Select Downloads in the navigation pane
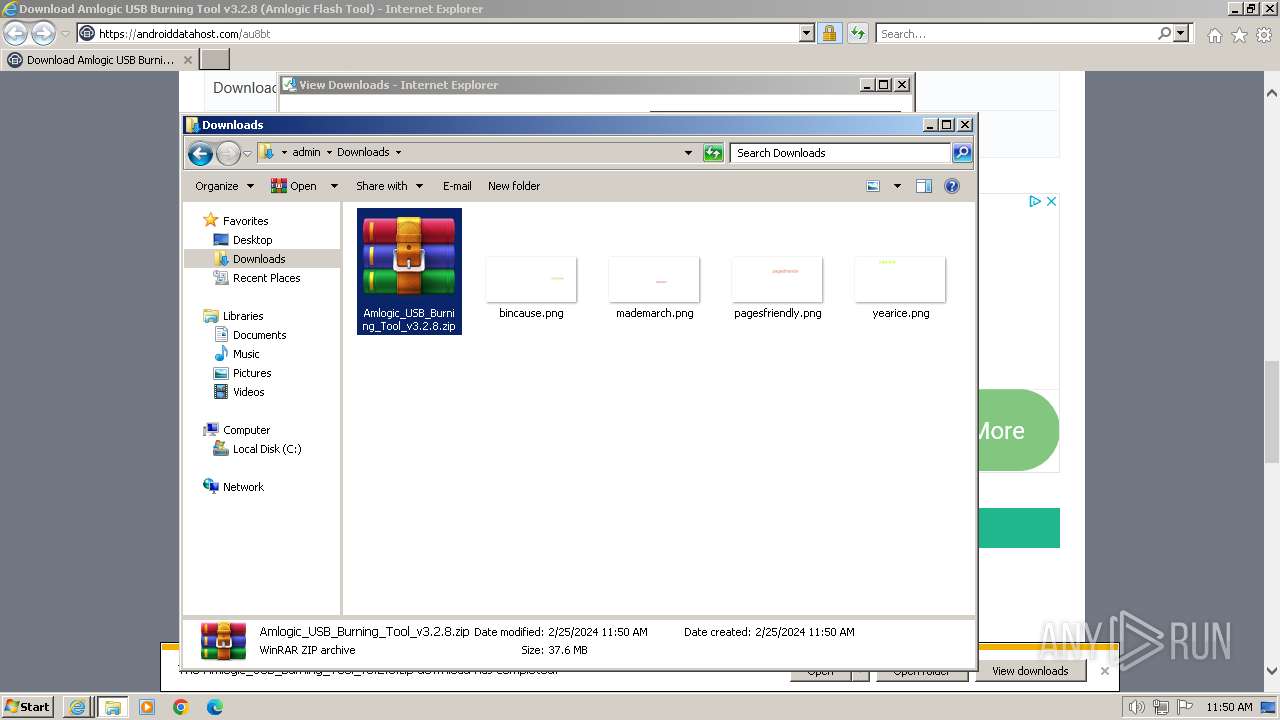 (259, 259)
